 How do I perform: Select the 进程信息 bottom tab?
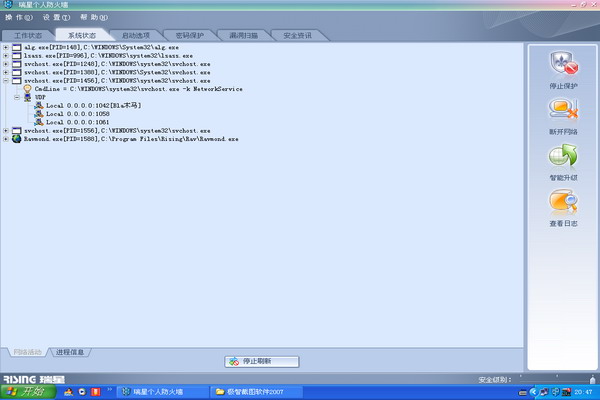70,352
